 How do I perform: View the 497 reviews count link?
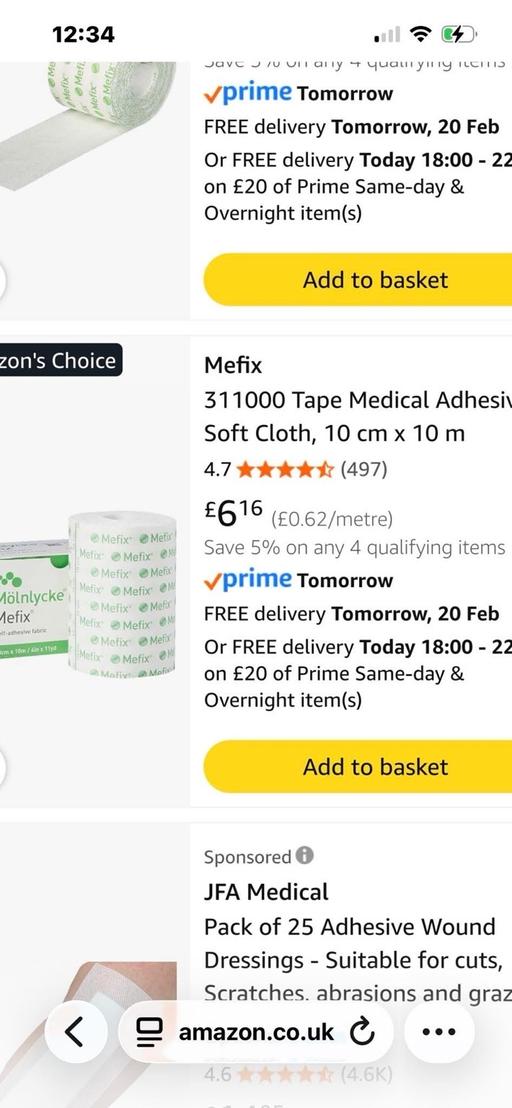pyautogui.click(x=364, y=469)
